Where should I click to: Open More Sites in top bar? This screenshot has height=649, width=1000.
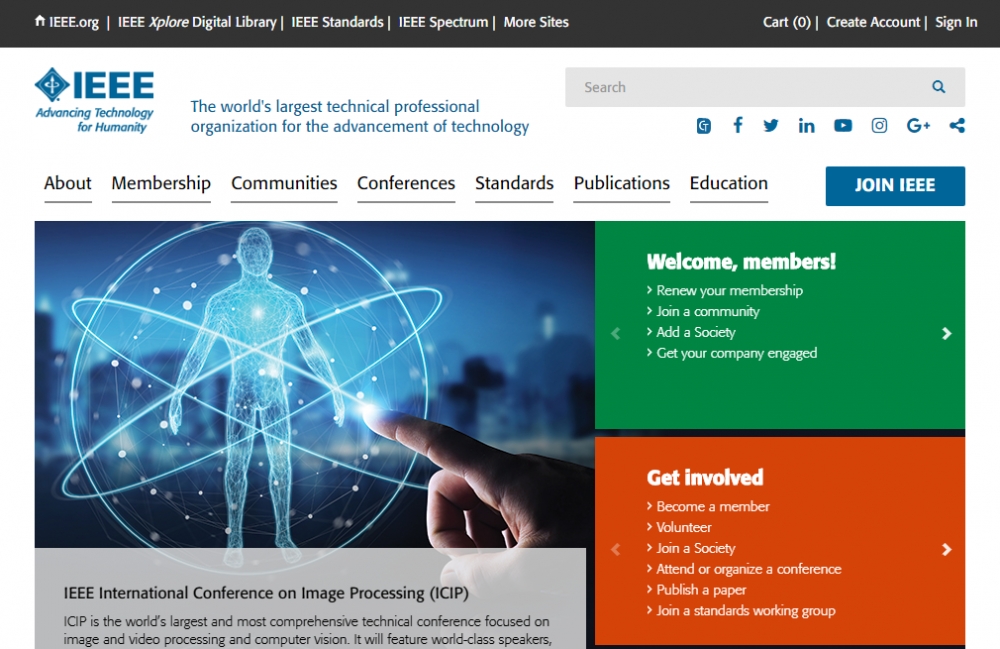[536, 22]
